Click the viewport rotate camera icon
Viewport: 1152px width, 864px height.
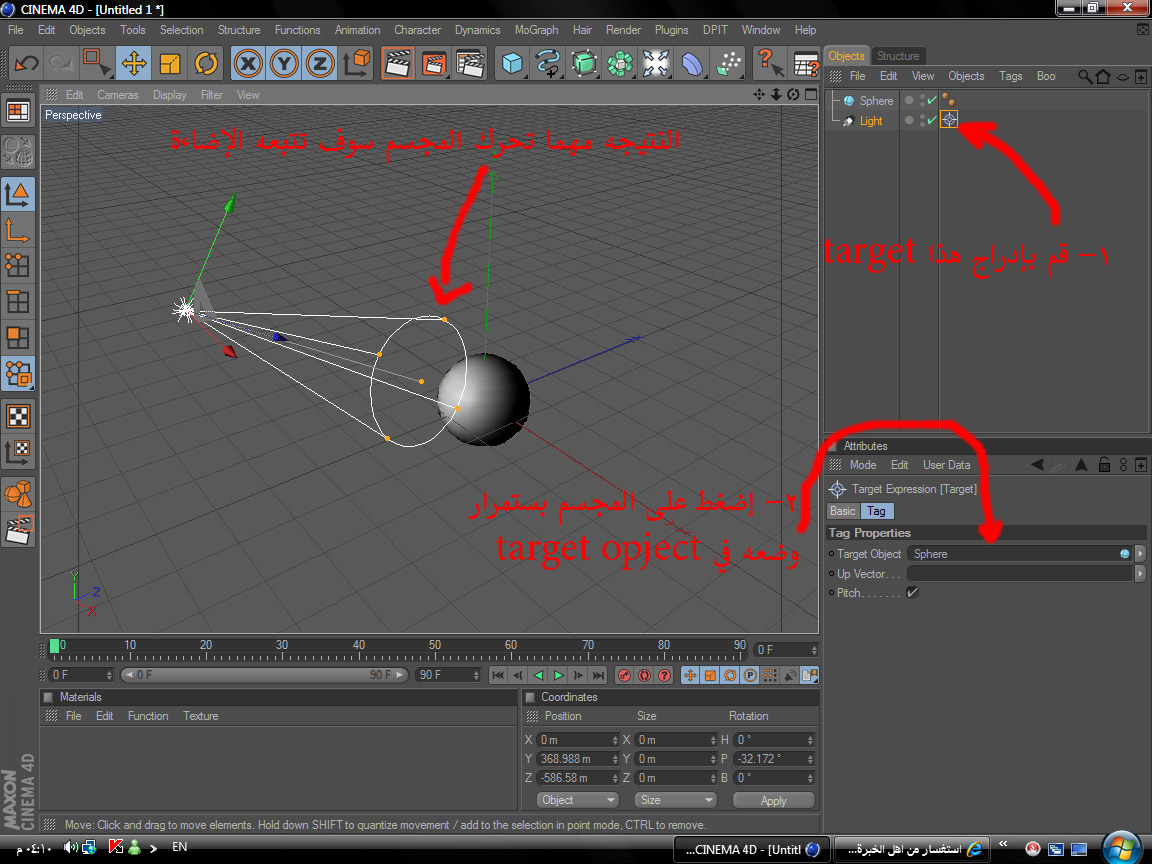[793, 94]
